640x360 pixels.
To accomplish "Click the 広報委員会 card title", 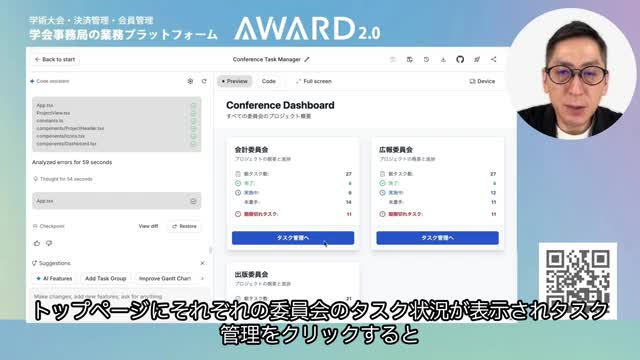I will click(x=396, y=149).
